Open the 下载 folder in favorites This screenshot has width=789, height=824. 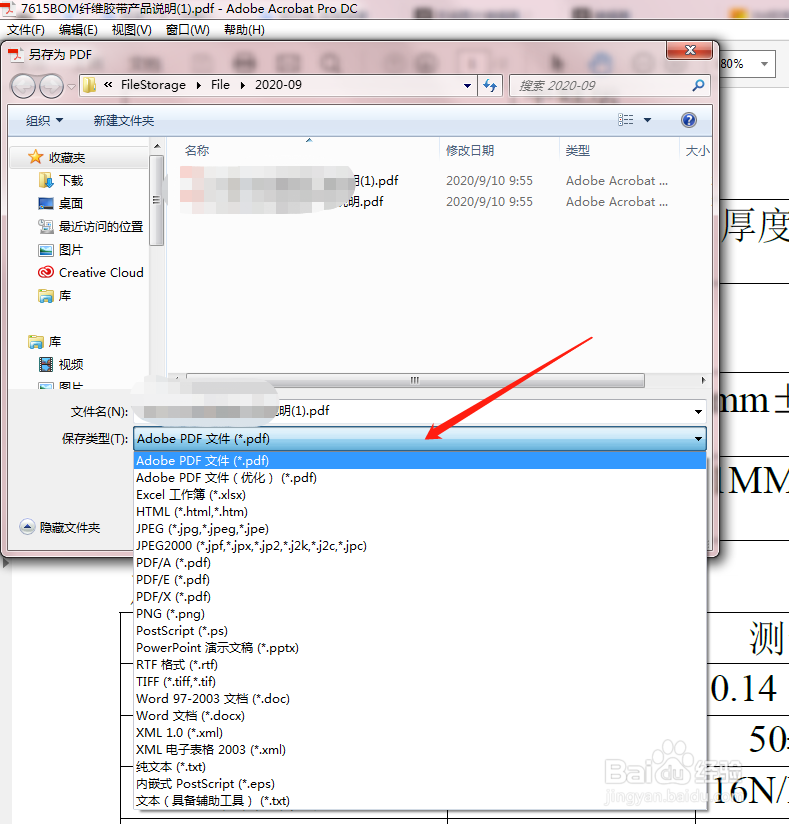(61, 181)
